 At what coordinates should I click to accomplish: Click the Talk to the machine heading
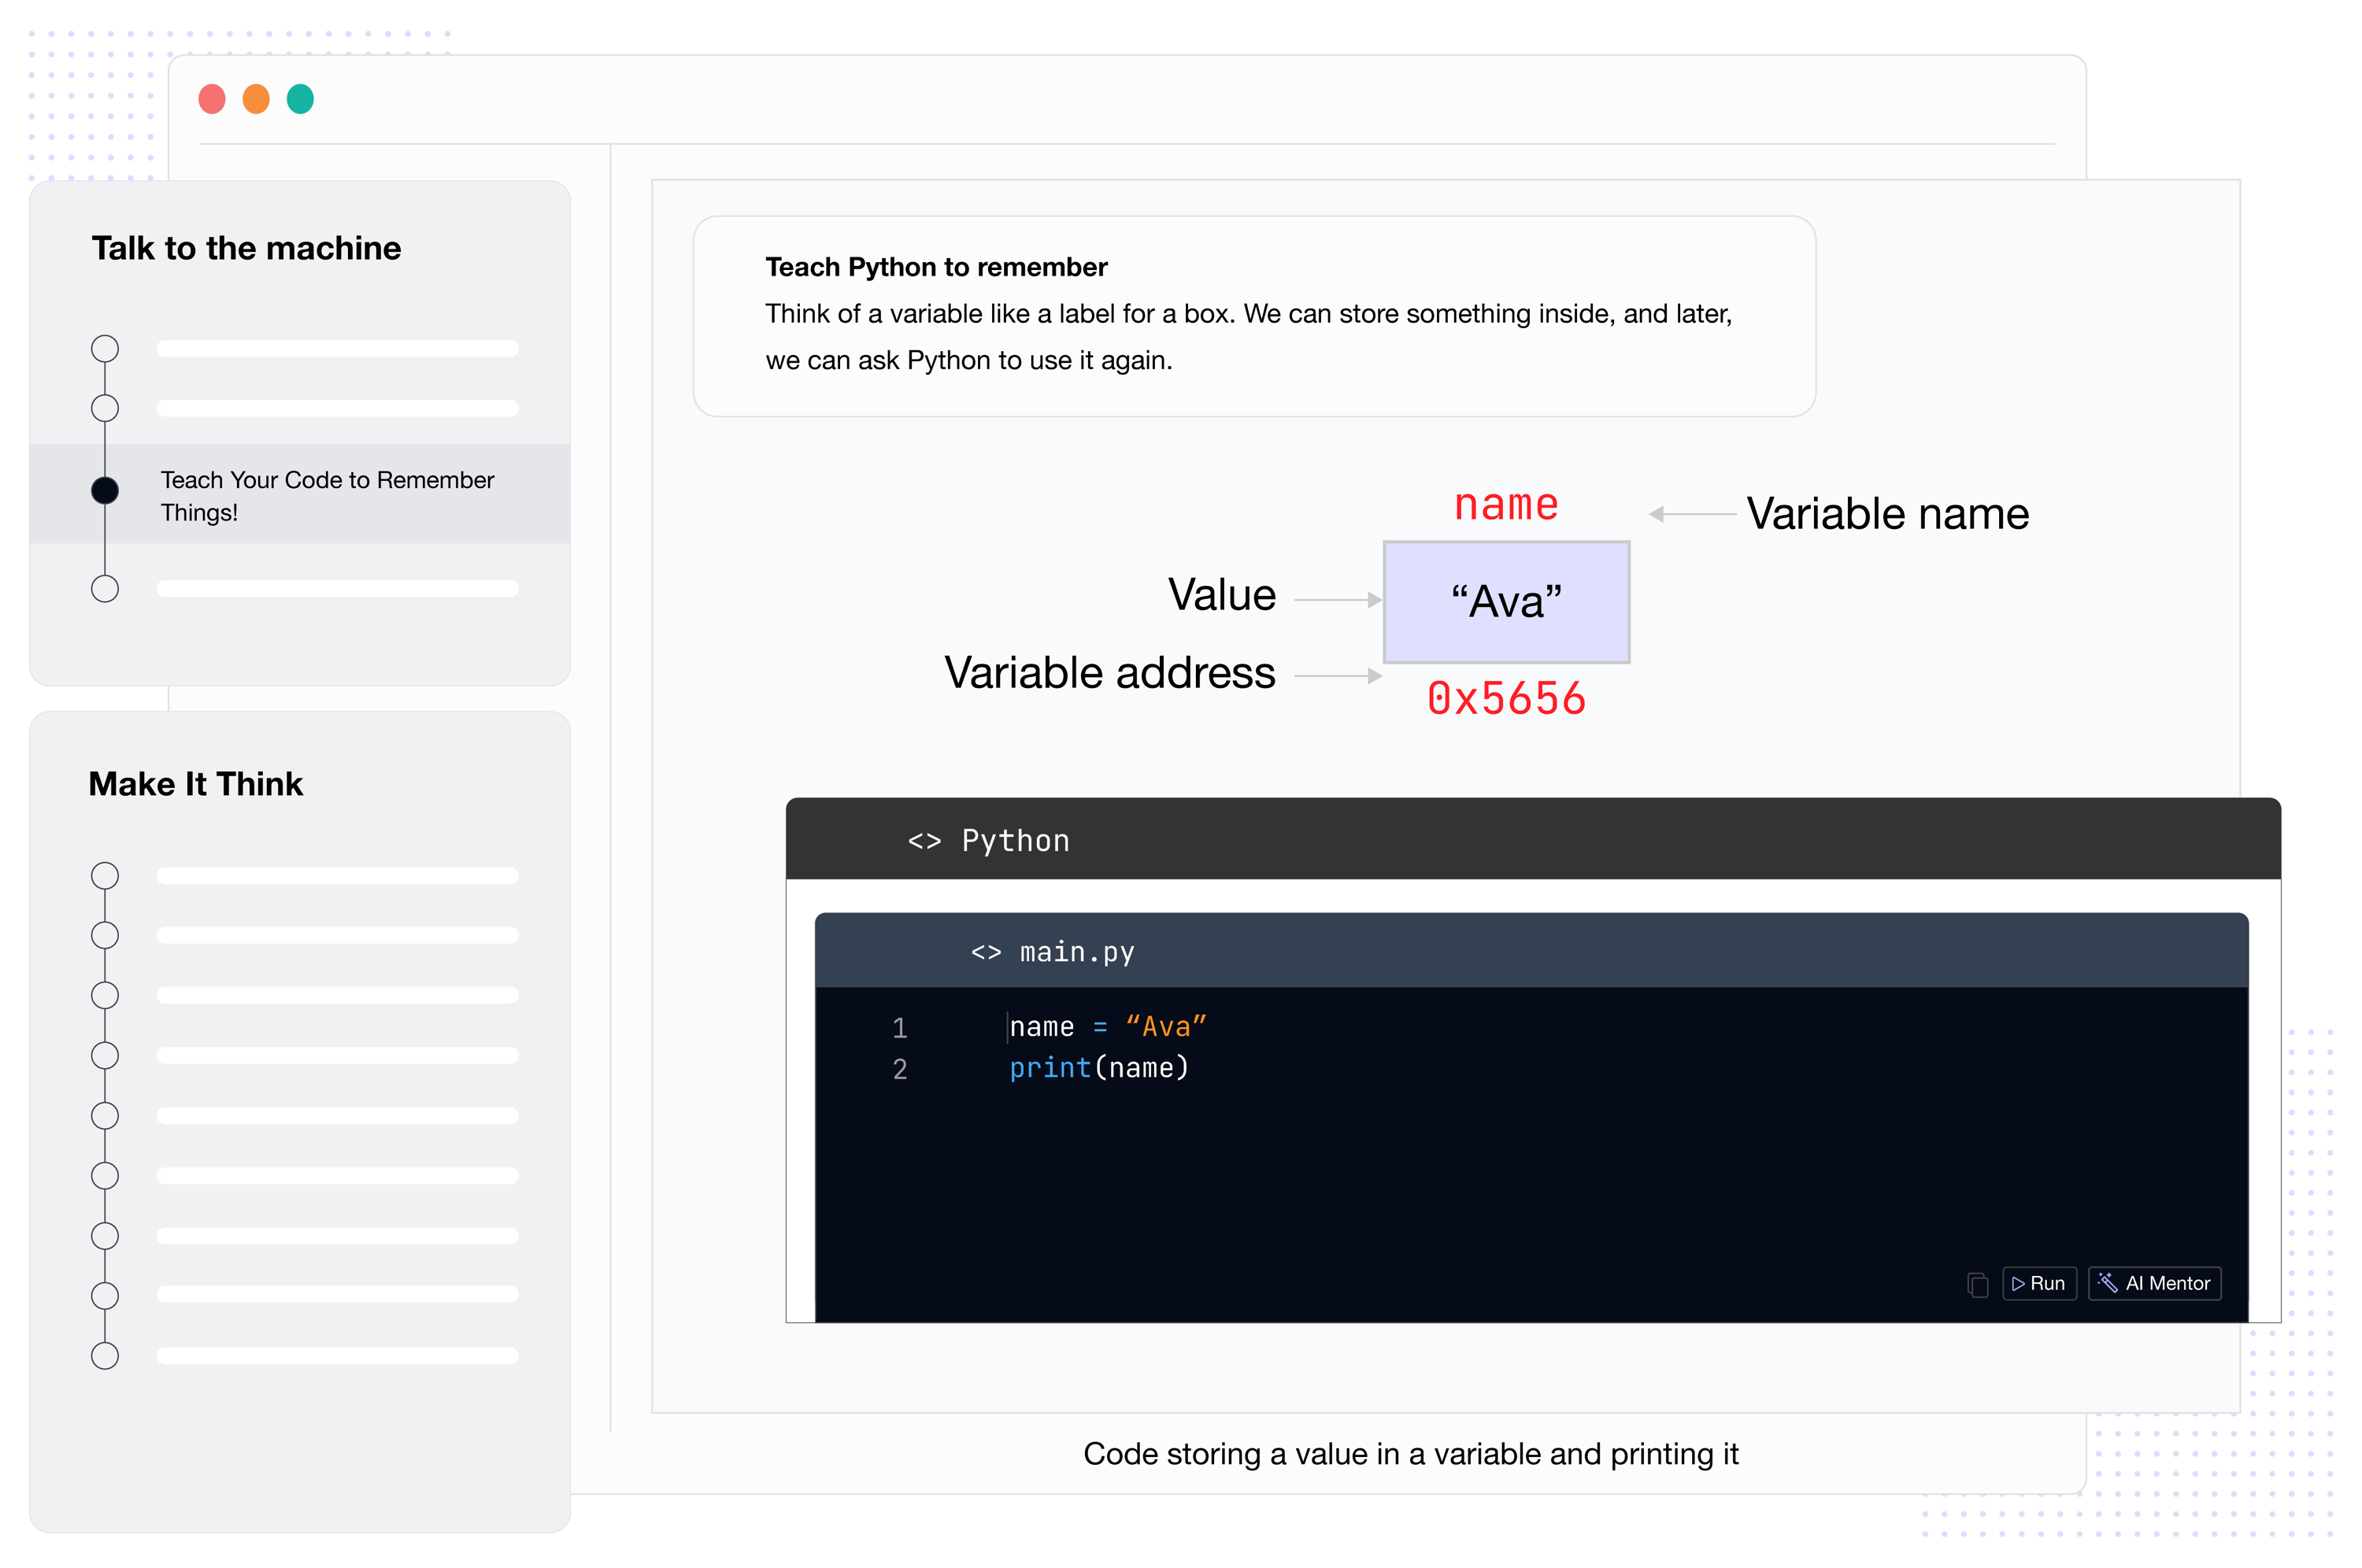(246, 248)
